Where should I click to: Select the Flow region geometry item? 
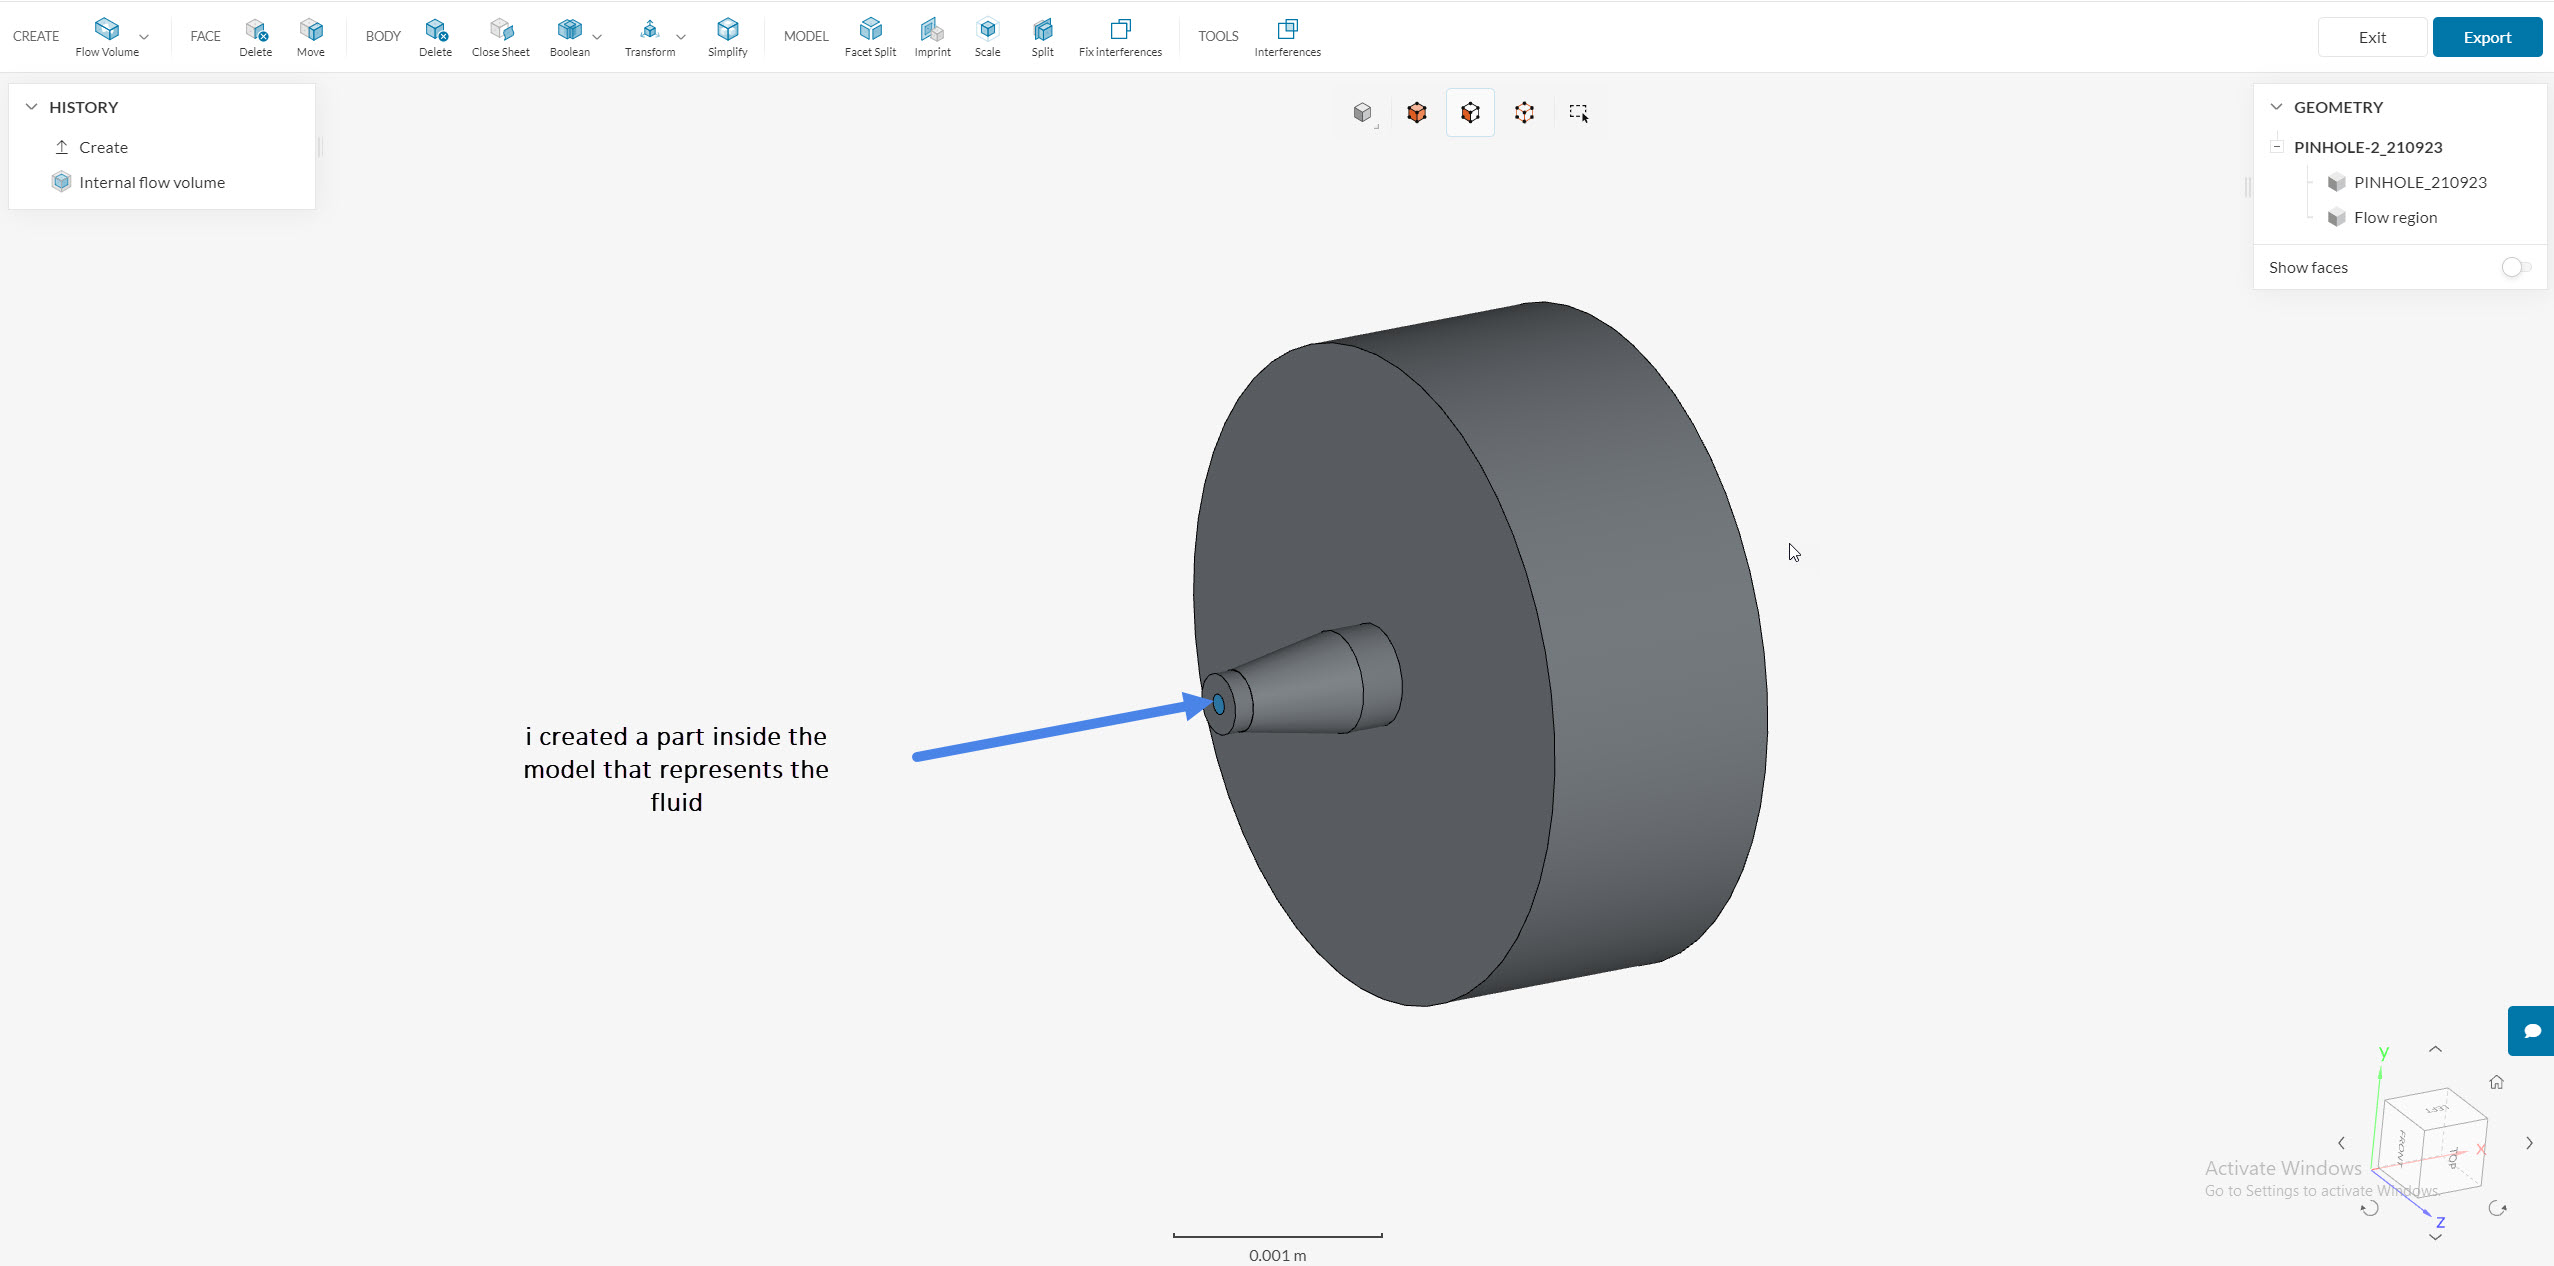(2394, 217)
